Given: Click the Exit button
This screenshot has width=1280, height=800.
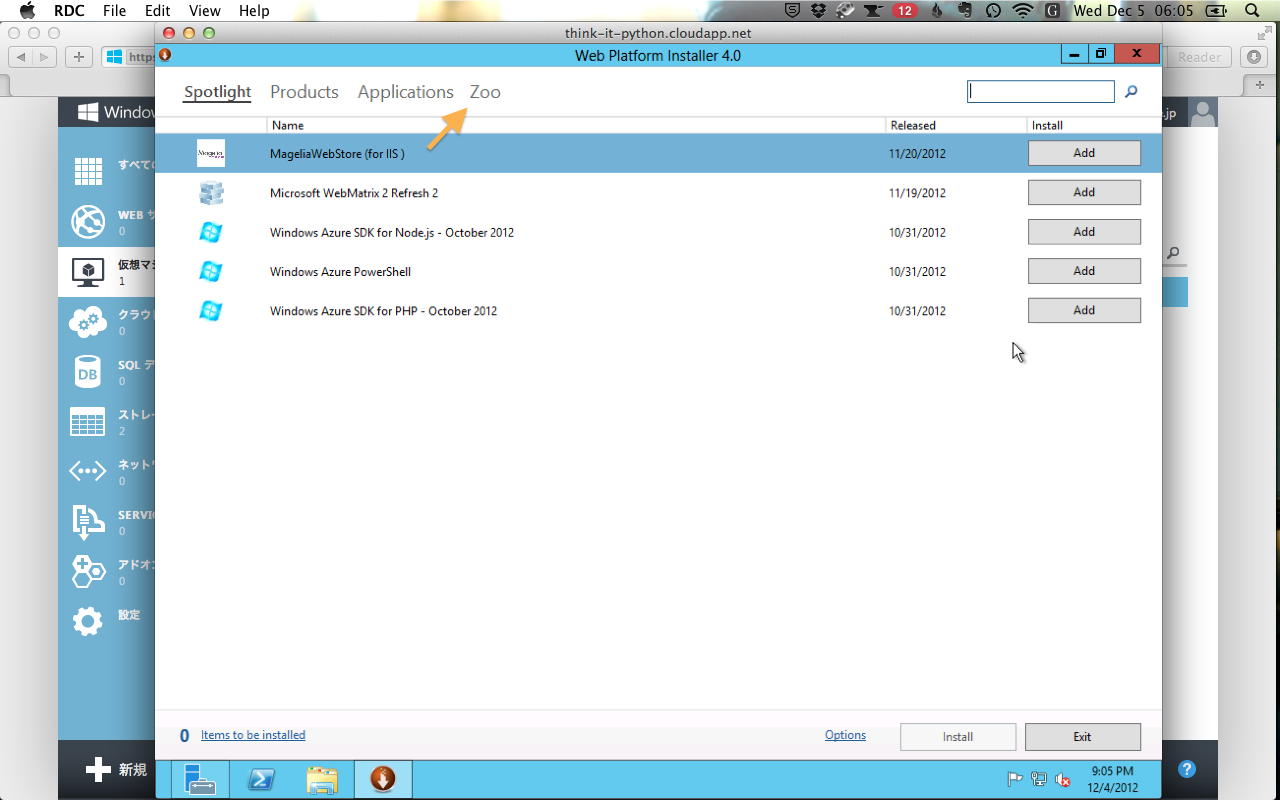Looking at the screenshot, I should (1082, 737).
